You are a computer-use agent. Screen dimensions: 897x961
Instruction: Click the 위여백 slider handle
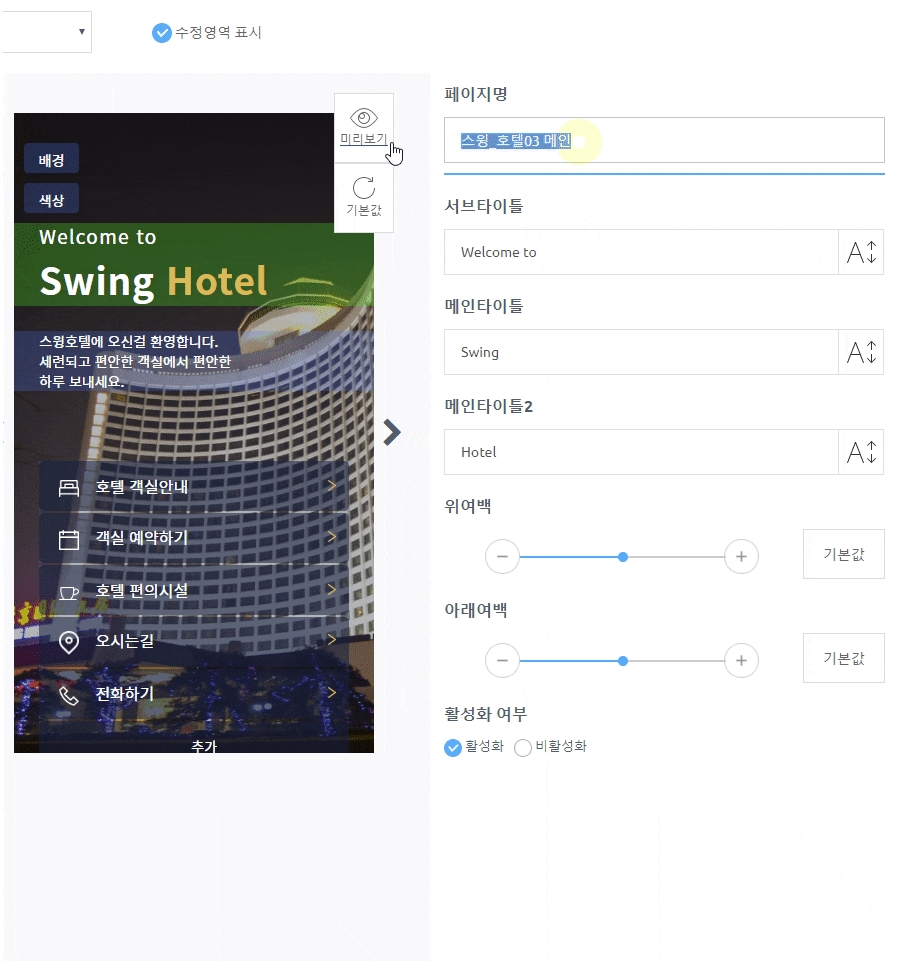click(x=623, y=556)
